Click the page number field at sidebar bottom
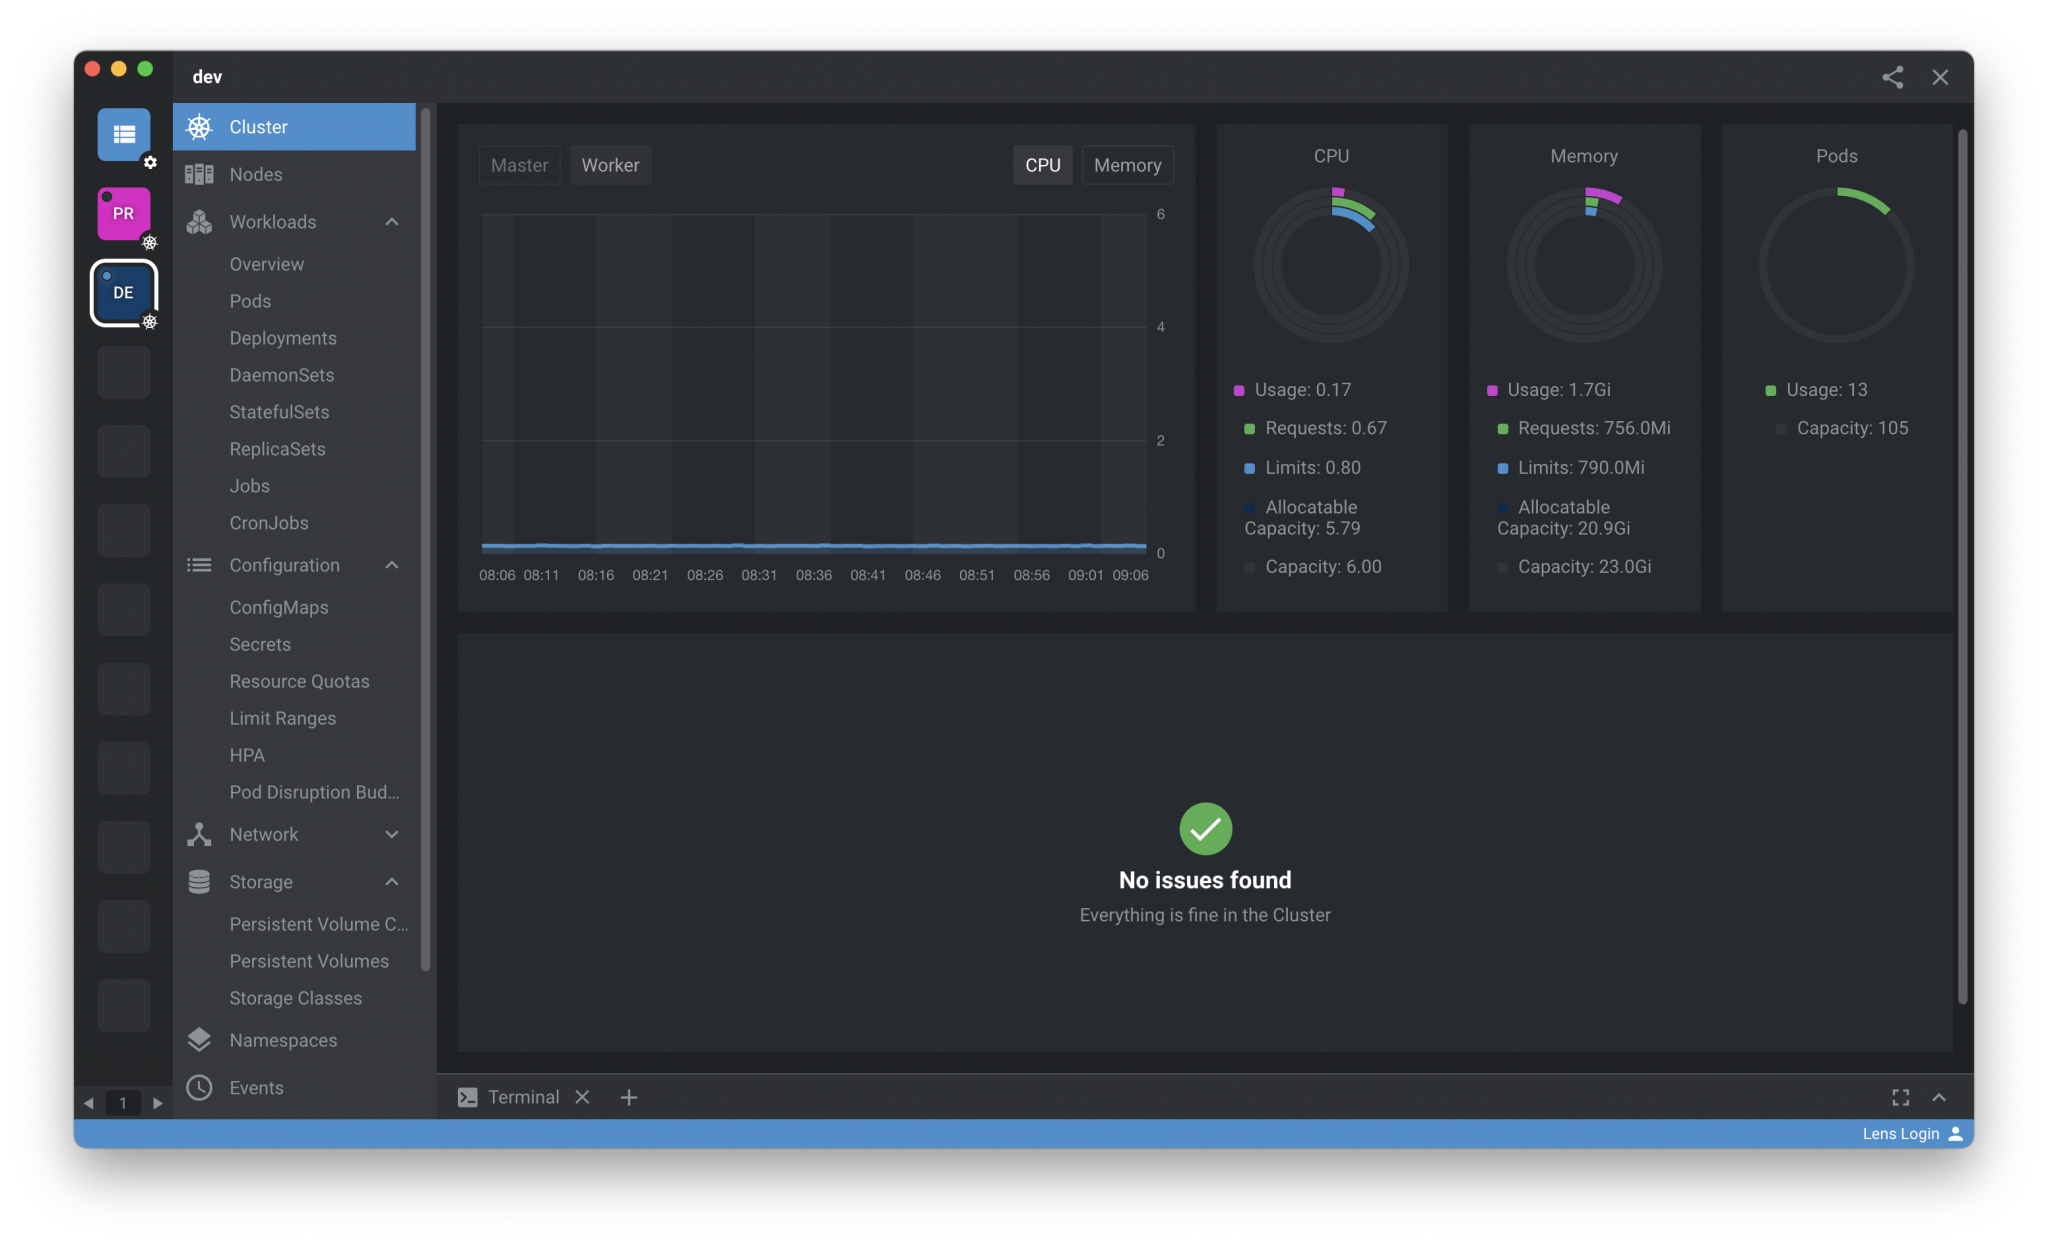Image resolution: width=2048 pixels, height=1246 pixels. (123, 1103)
